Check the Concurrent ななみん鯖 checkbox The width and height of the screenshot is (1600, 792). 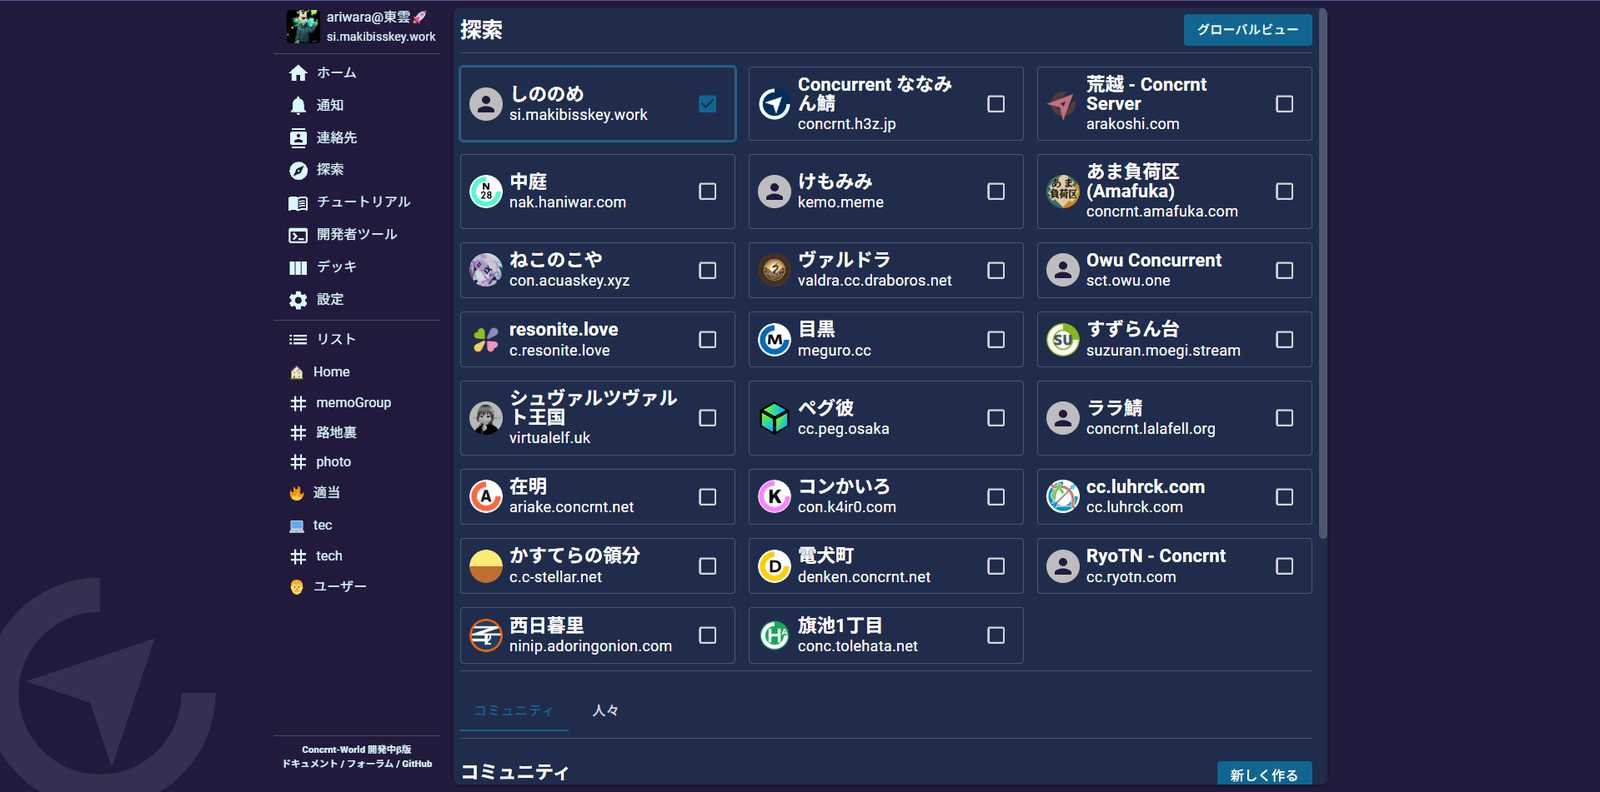click(x=996, y=104)
